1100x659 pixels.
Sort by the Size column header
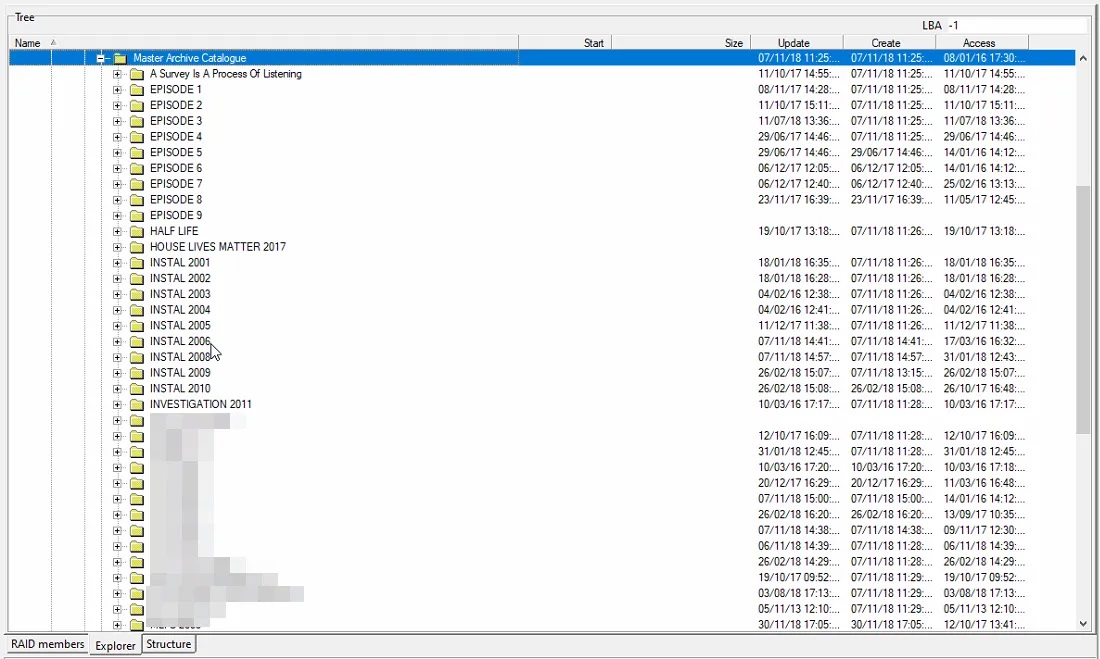733,43
